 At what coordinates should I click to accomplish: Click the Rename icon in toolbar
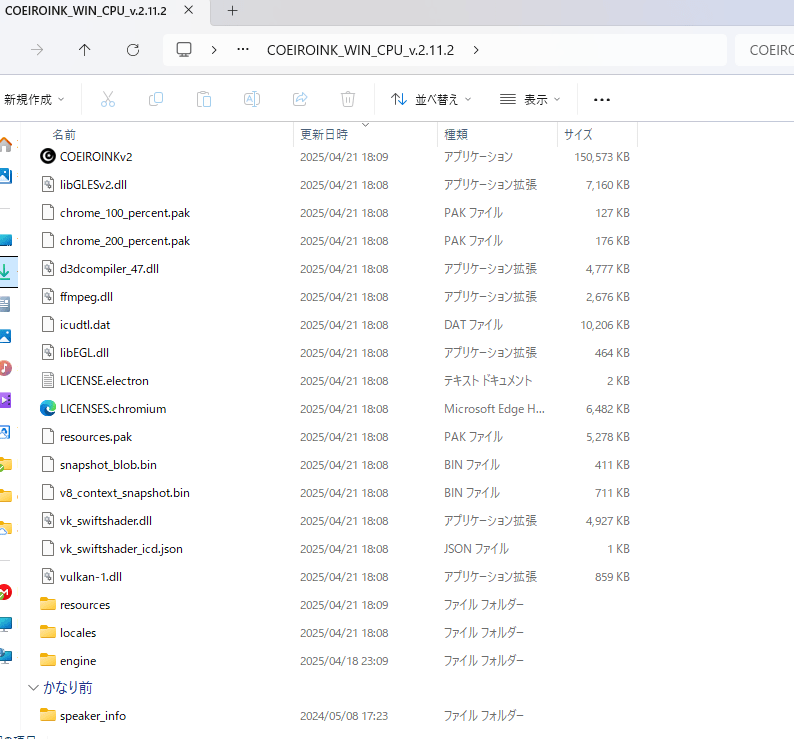click(252, 99)
